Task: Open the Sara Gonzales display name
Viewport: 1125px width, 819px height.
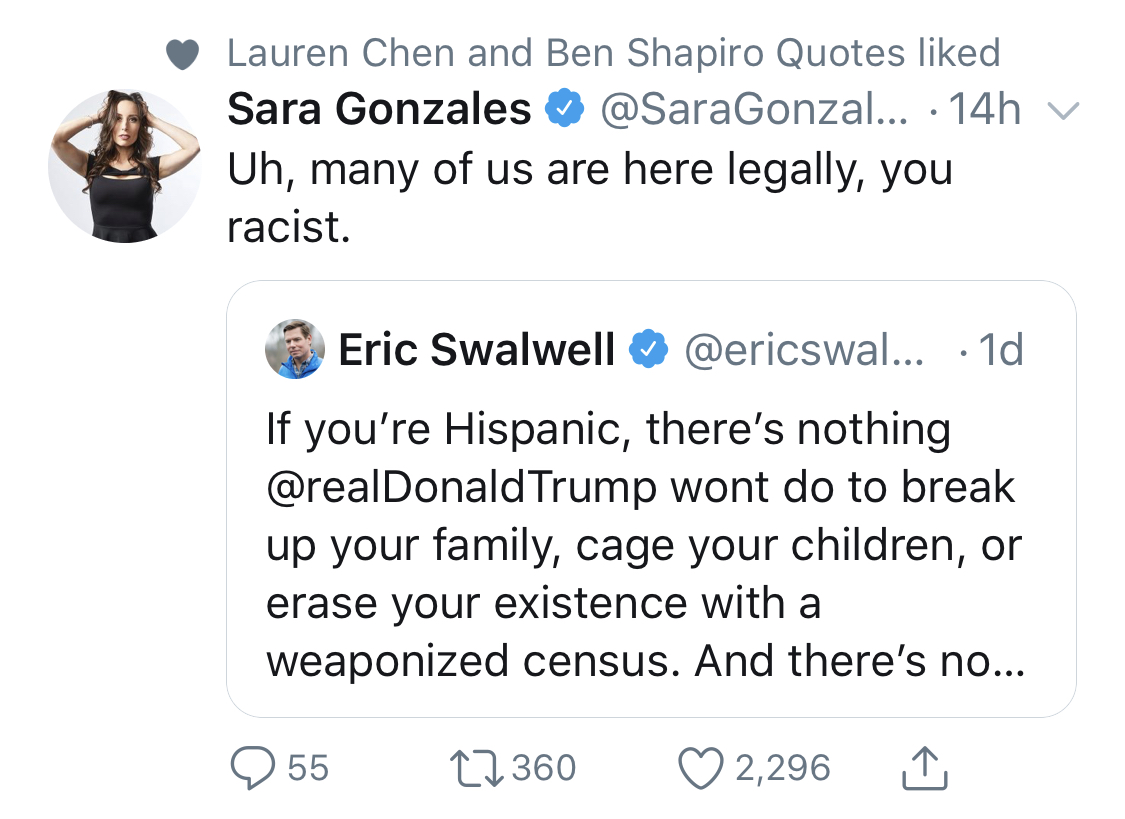Action: click(x=379, y=109)
